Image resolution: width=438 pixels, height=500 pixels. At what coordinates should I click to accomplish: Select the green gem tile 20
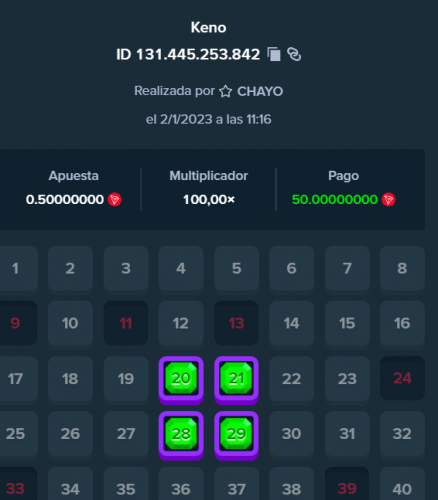[x=181, y=379]
